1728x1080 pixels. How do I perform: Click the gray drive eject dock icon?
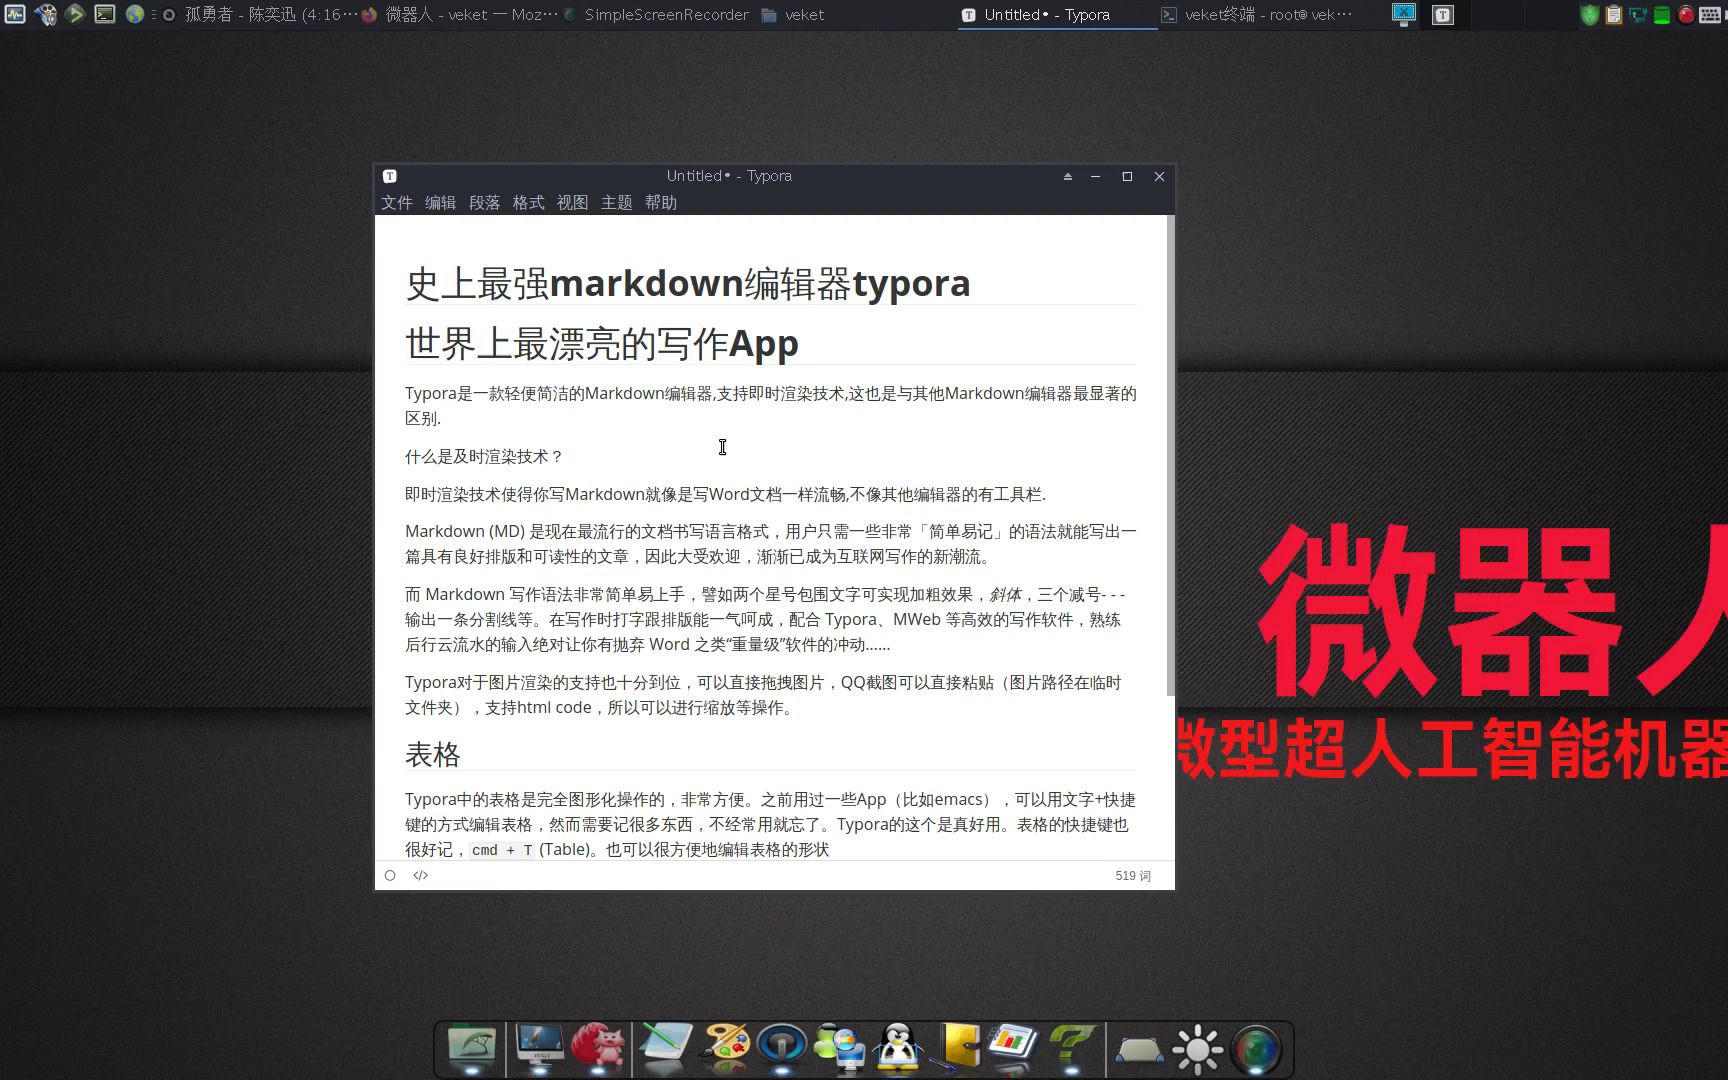(x=1139, y=1050)
